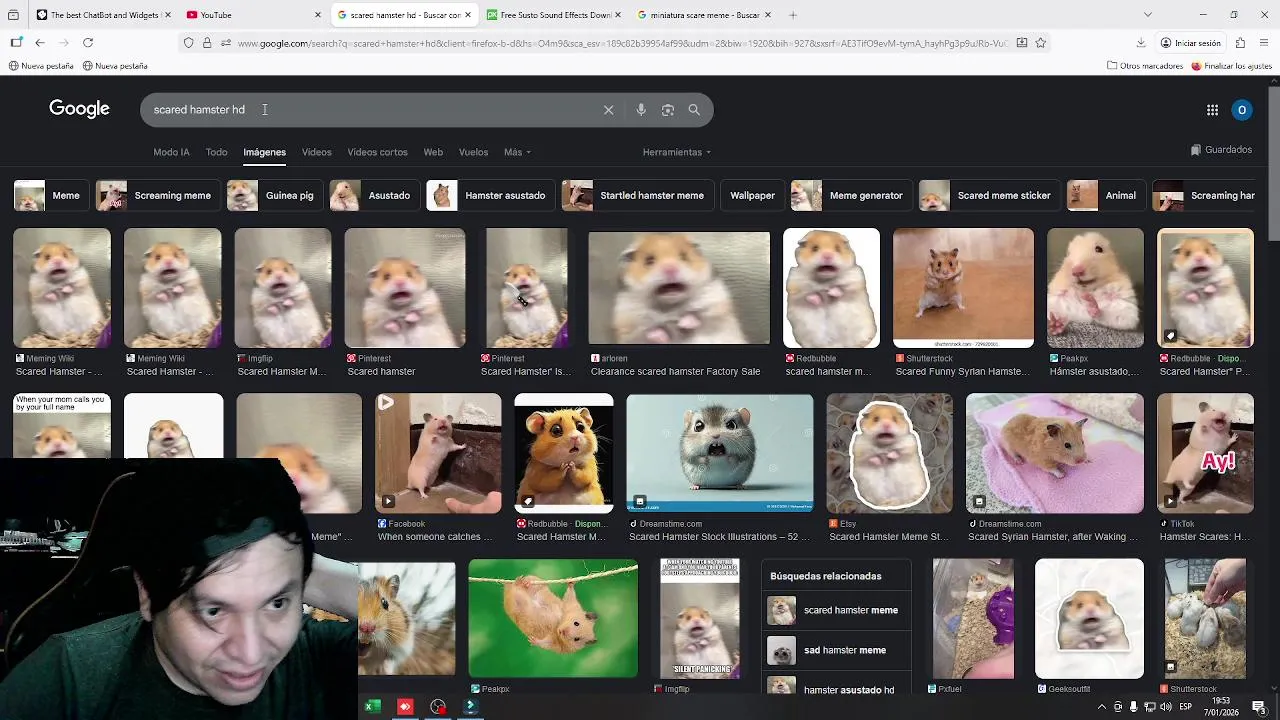Image resolution: width=1280 pixels, height=720 pixels.
Task: Show hidden system tray icons
Action: pos(1101,707)
